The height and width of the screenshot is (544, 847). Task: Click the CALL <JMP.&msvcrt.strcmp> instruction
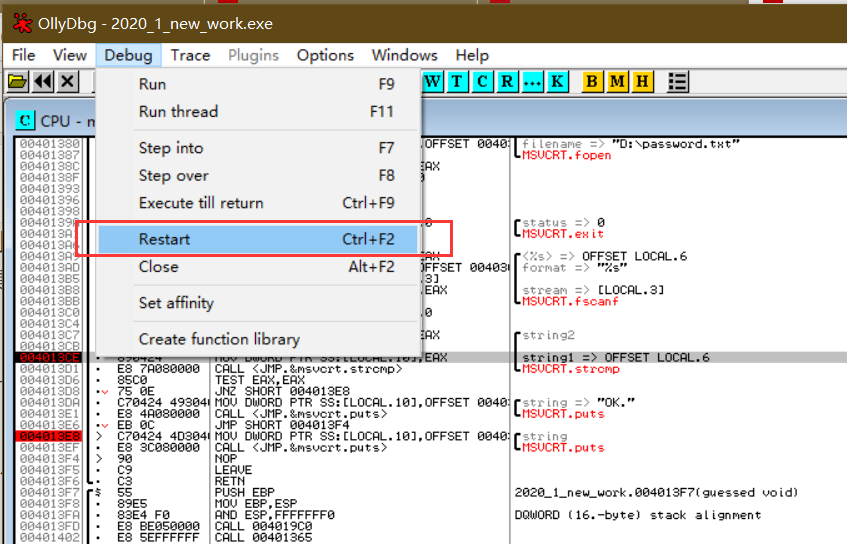pyautogui.click(x=308, y=369)
